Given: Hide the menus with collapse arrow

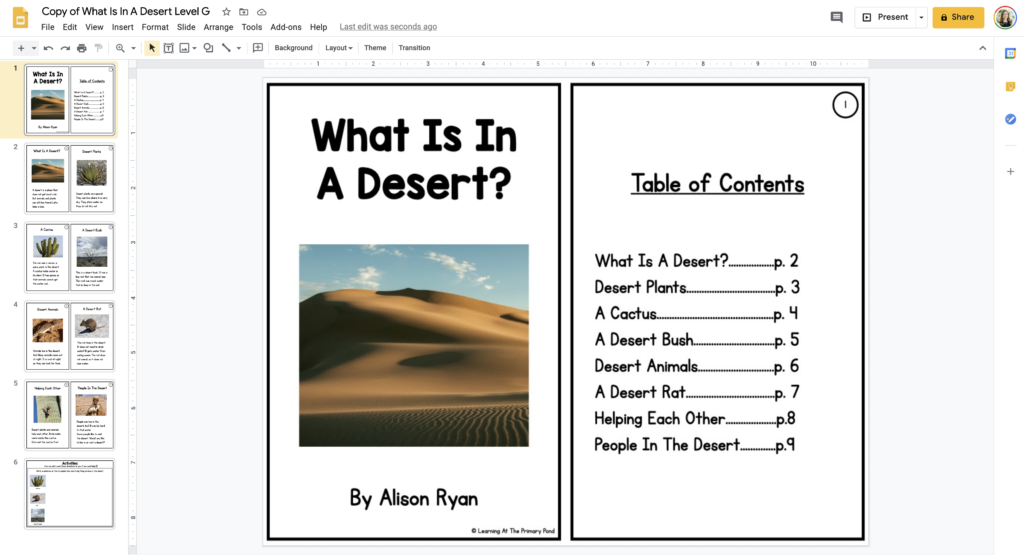Looking at the screenshot, I should pos(983,48).
